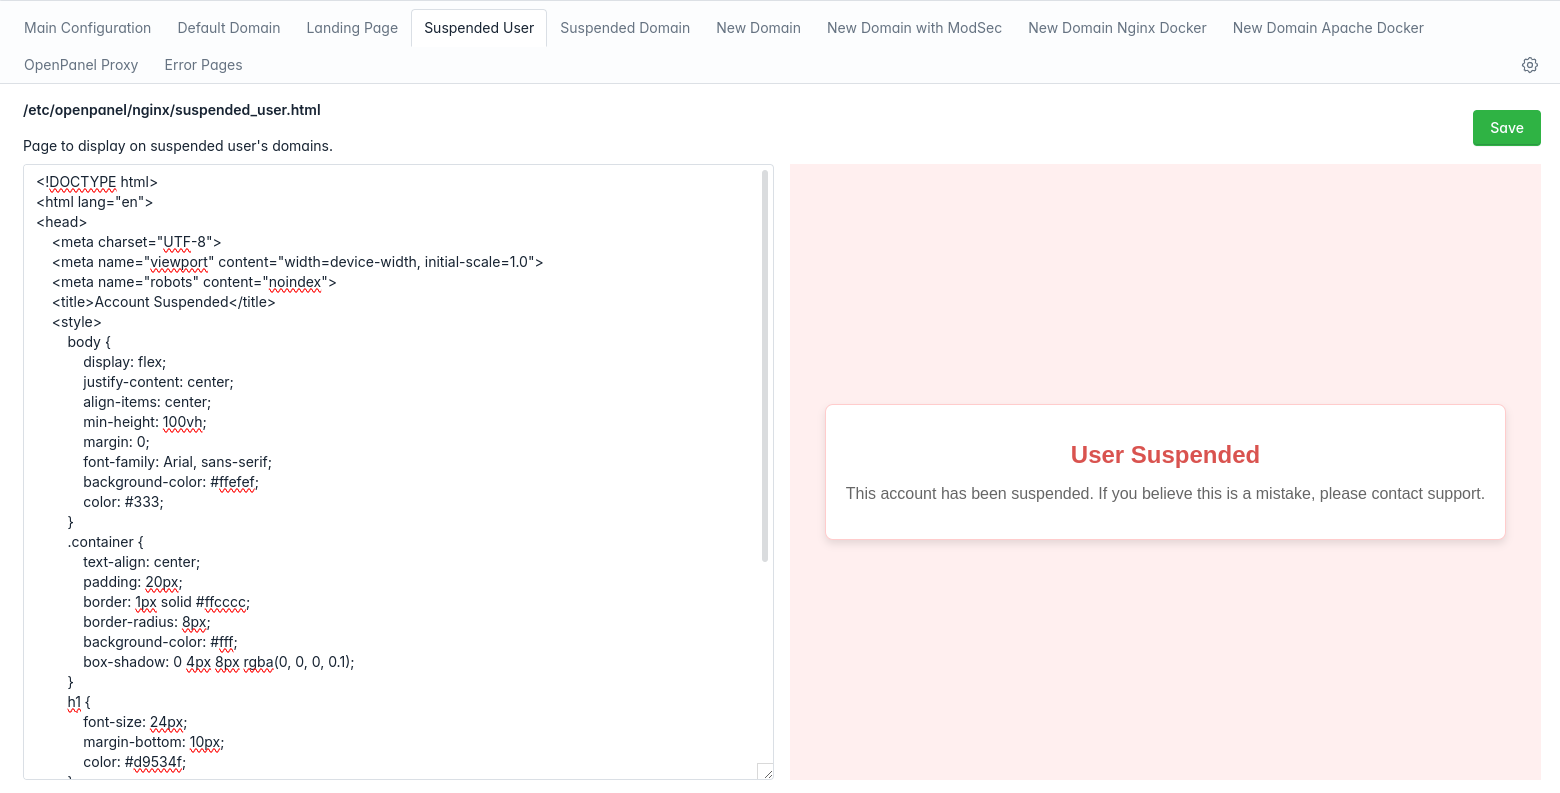Click the '<head>' code line
1560x793 pixels.
[x=62, y=222]
